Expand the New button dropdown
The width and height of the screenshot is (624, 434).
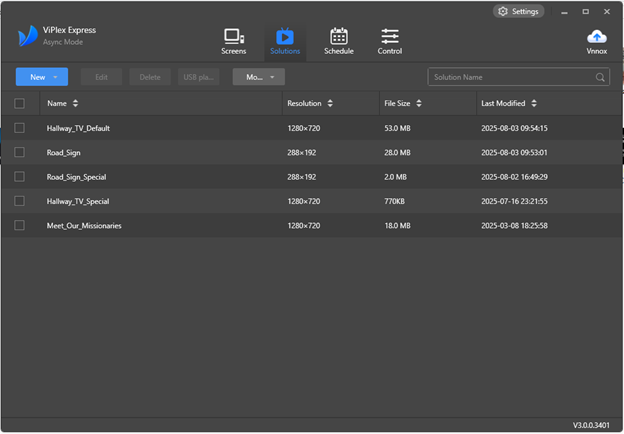pos(56,77)
